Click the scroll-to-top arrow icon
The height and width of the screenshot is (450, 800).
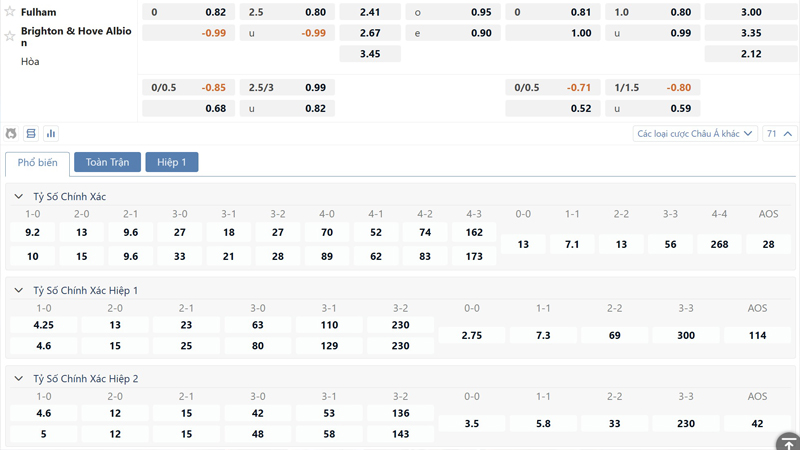click(x=787, y=441)
